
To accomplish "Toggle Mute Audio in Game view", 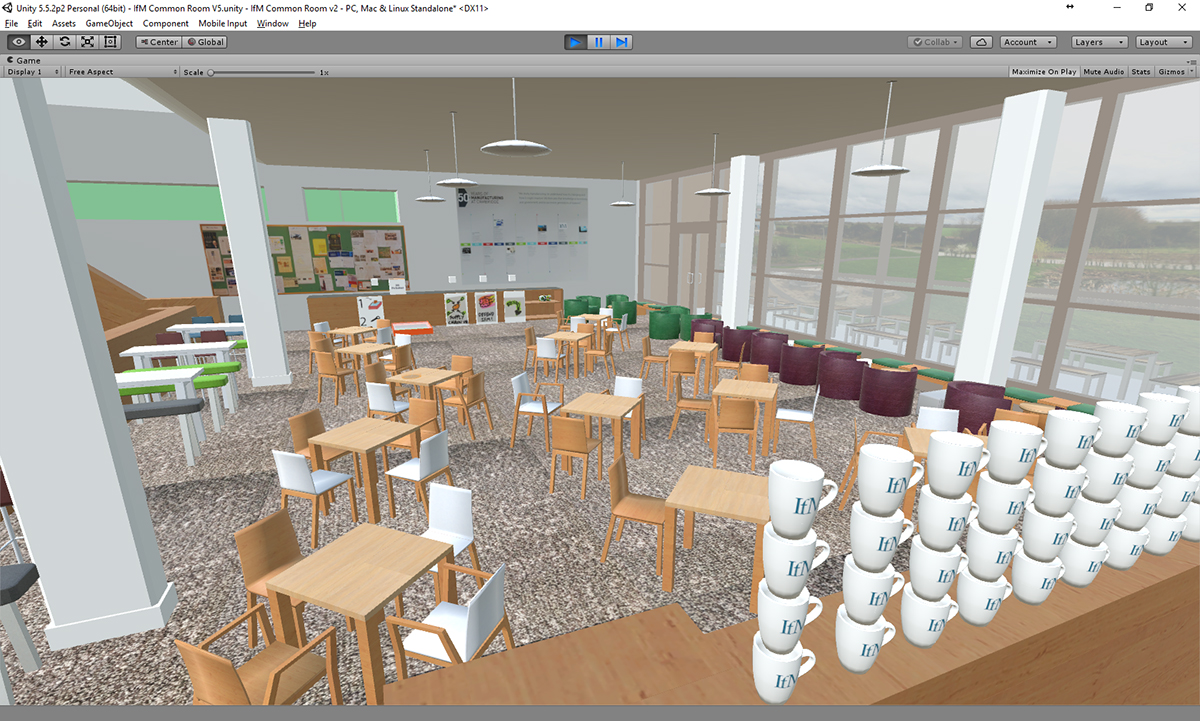I will 1104,72.
